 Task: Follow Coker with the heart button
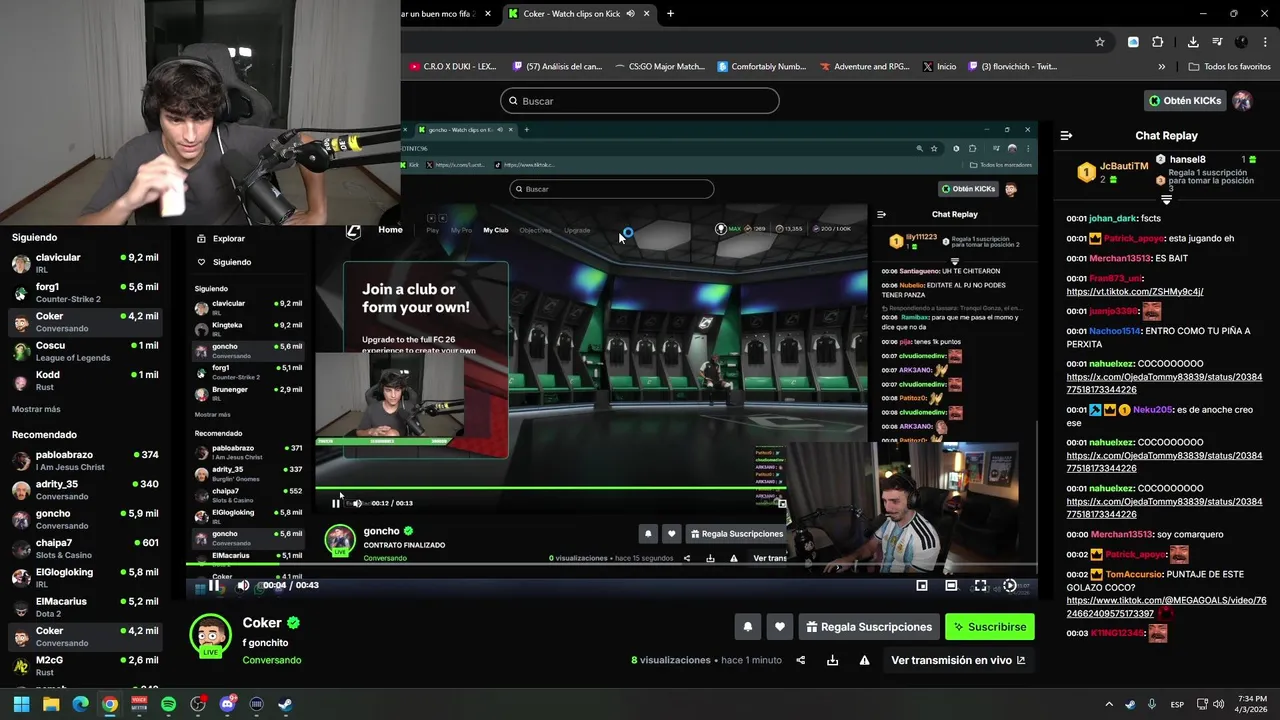pos(779,627)
